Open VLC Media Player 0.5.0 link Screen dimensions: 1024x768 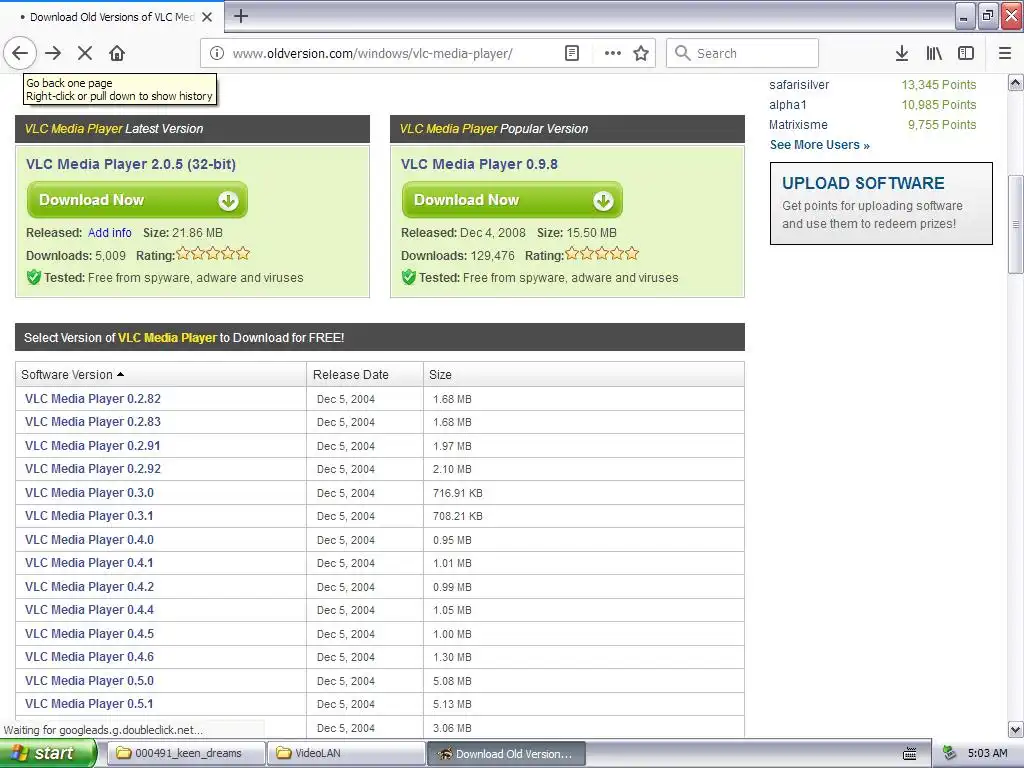(89, 680)
